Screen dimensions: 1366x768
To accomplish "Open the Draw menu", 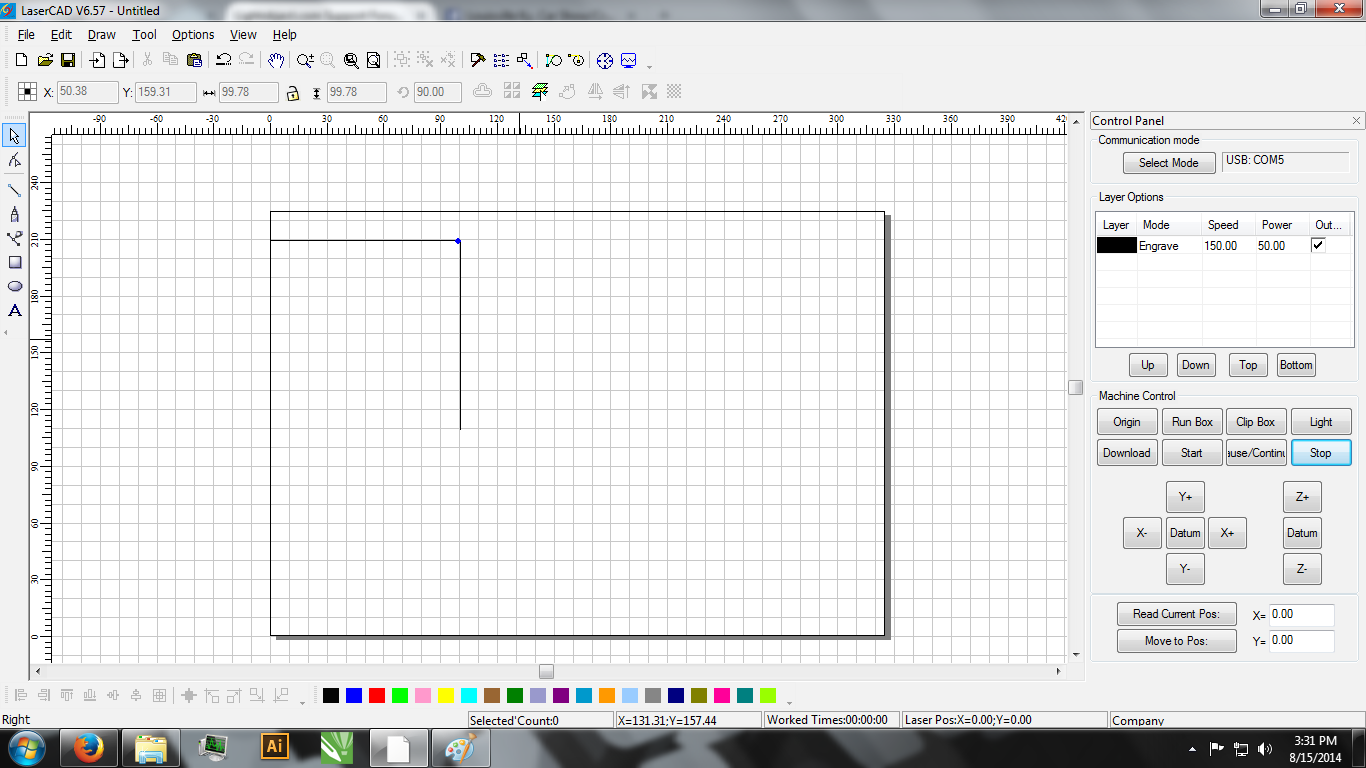I will coord(101,35).
